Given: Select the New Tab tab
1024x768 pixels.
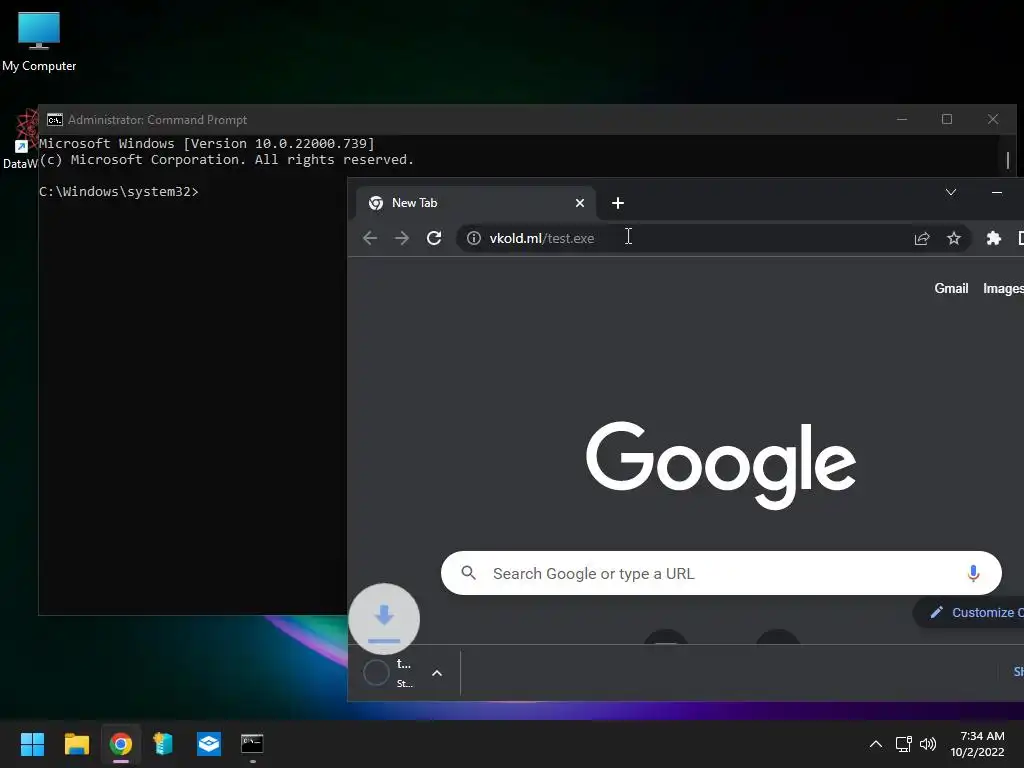Looking at the screenshot, I should click(x=475, y=203).
